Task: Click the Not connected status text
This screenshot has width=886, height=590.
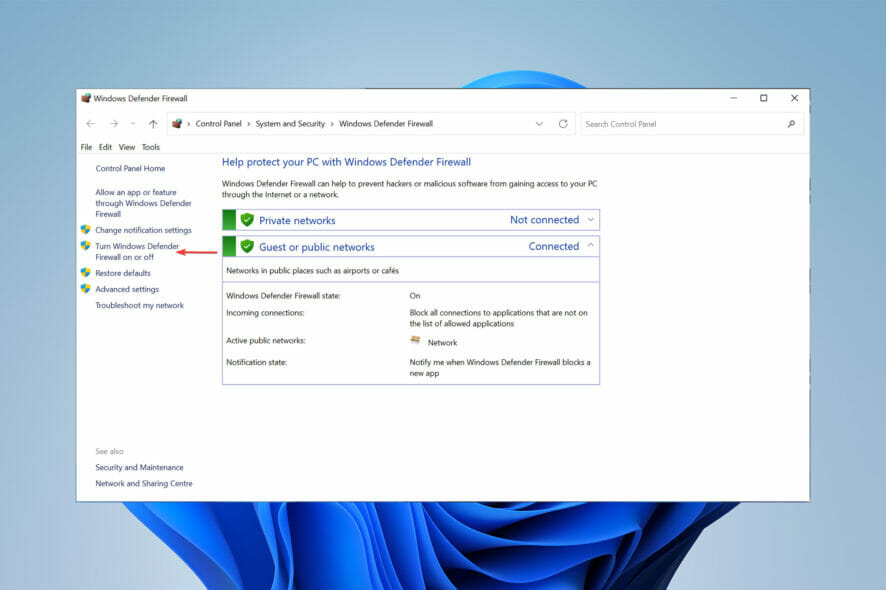Action: 544,220
